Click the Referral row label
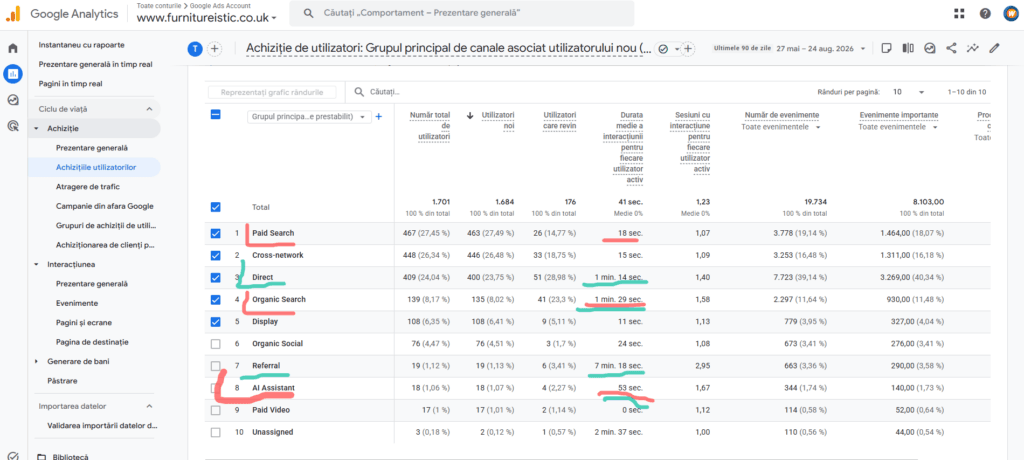 pos(266,366)
